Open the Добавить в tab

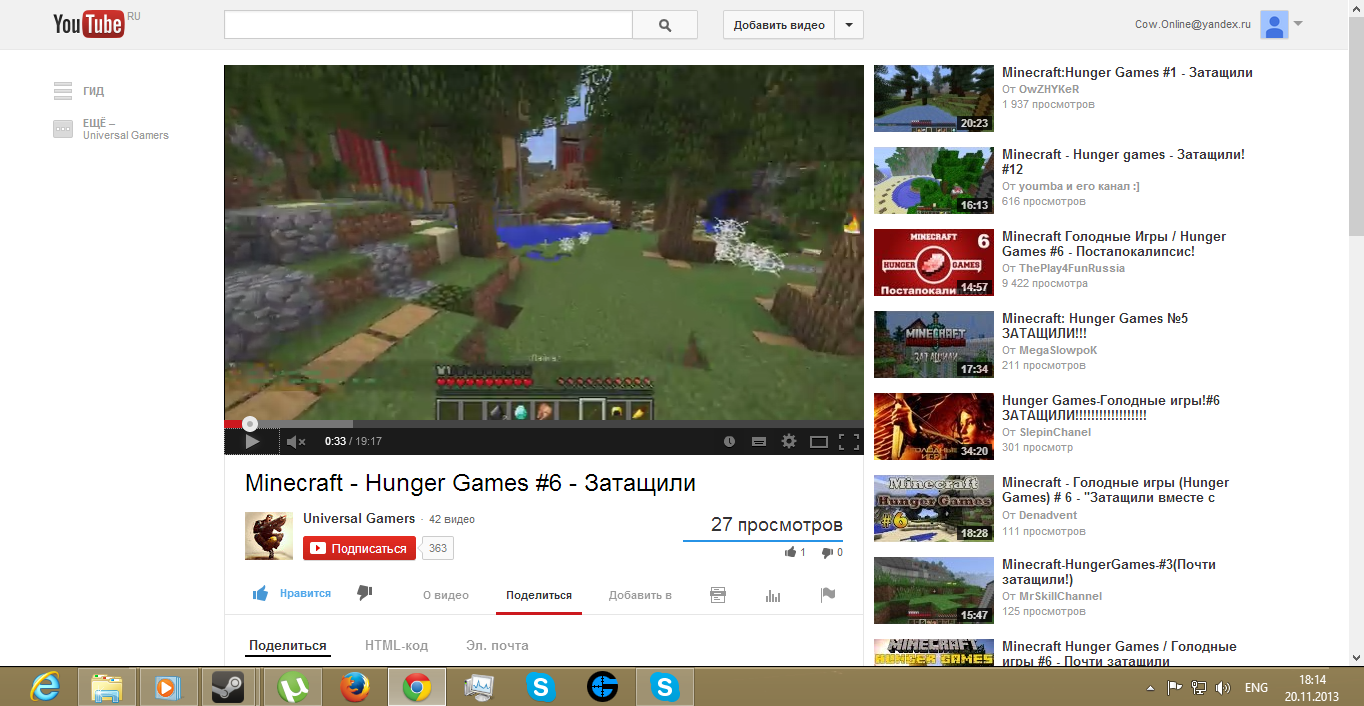pyautogui.click(x=640, y=595)
